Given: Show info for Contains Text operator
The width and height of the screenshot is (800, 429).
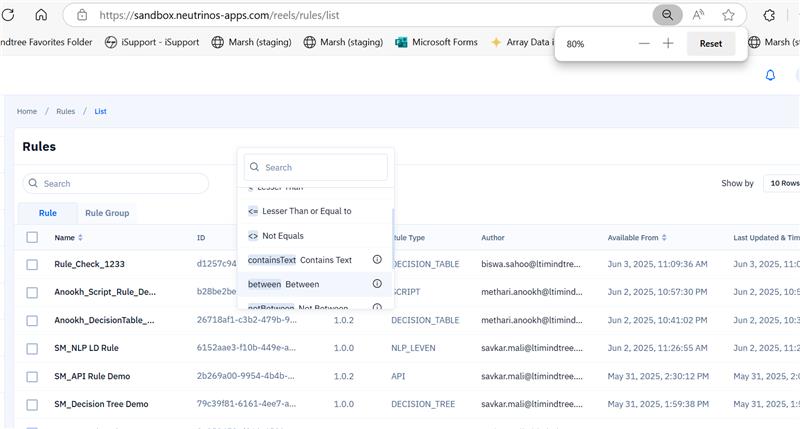Looking at the screenshot, I should [377, 260].
